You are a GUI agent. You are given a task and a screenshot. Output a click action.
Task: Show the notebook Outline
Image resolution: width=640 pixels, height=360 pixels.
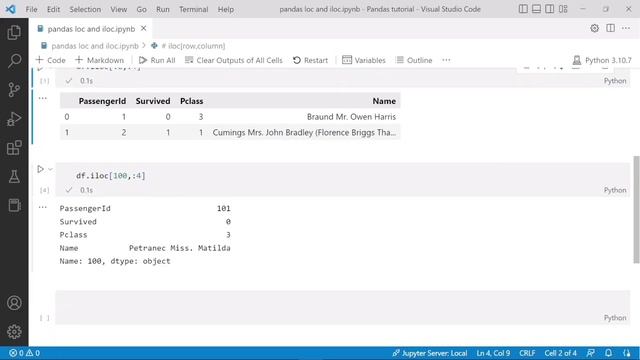(x=414, y=60)
